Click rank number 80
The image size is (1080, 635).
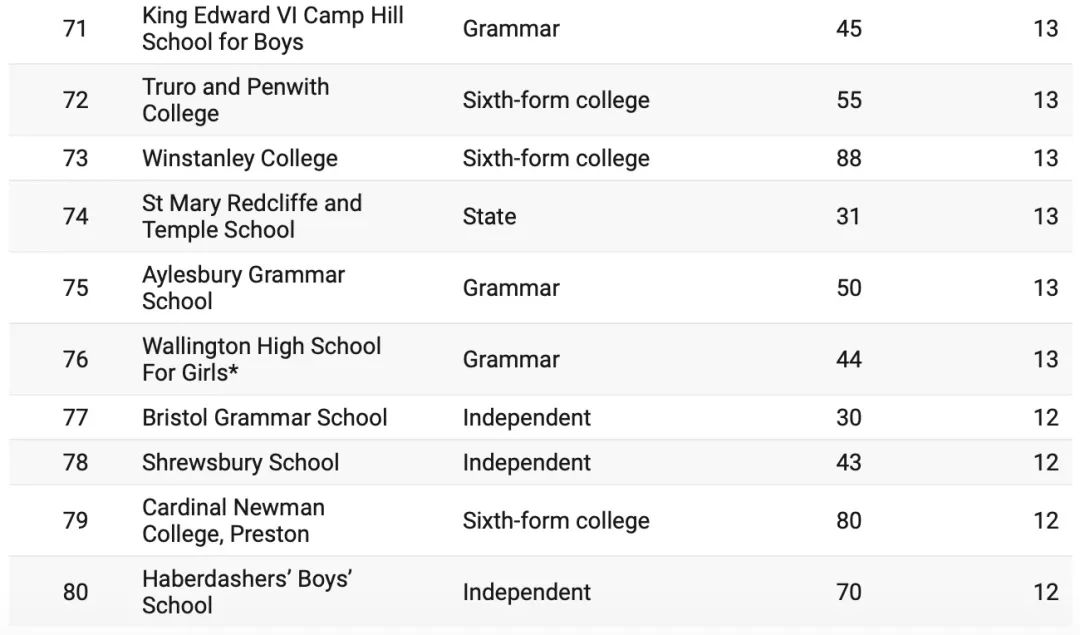75,592
